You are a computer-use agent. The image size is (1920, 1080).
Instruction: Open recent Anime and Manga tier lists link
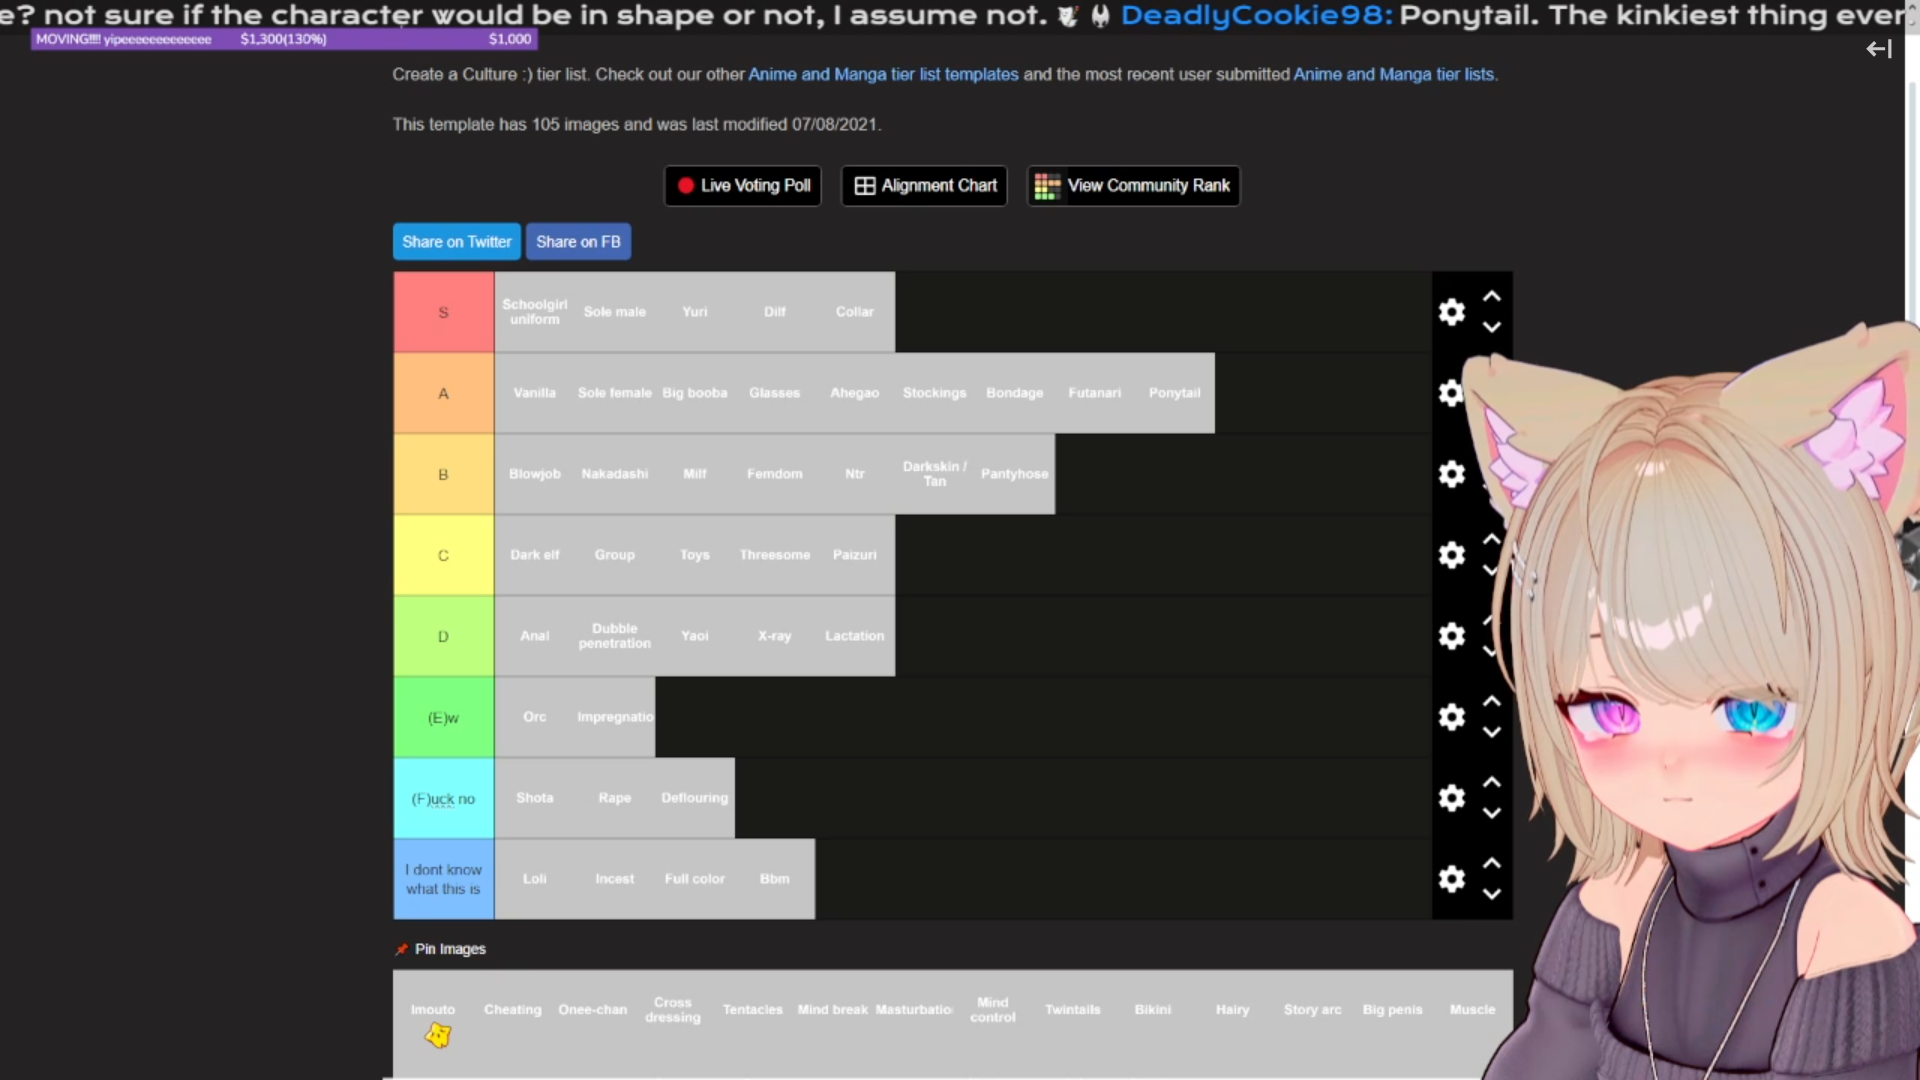(1394, 74)
